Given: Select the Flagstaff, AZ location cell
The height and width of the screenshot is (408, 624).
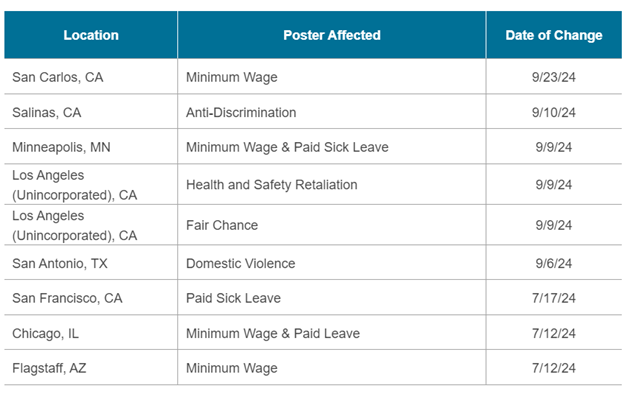Looking at the screenshot, I should point(49,369).
